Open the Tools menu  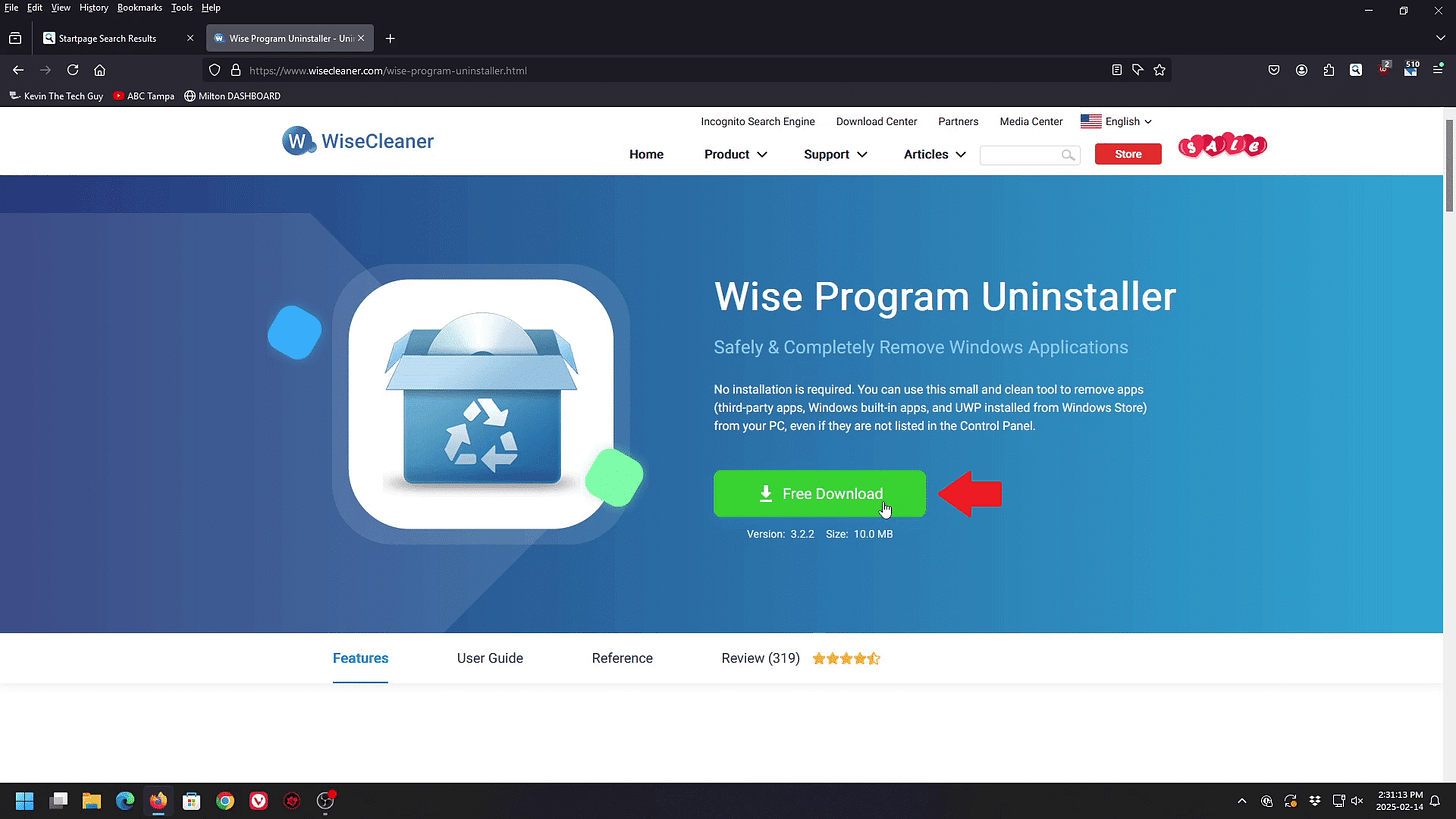tap(182, 7)
